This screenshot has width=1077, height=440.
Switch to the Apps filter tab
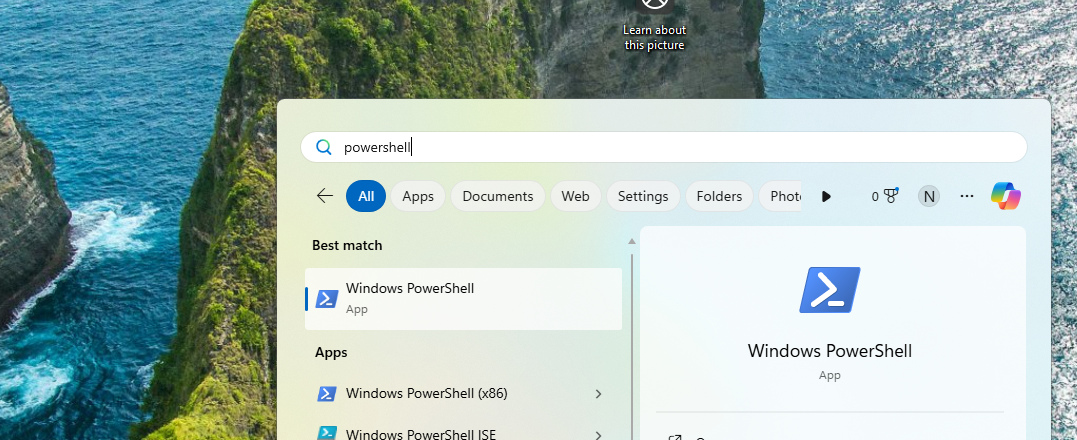point(418,196)
